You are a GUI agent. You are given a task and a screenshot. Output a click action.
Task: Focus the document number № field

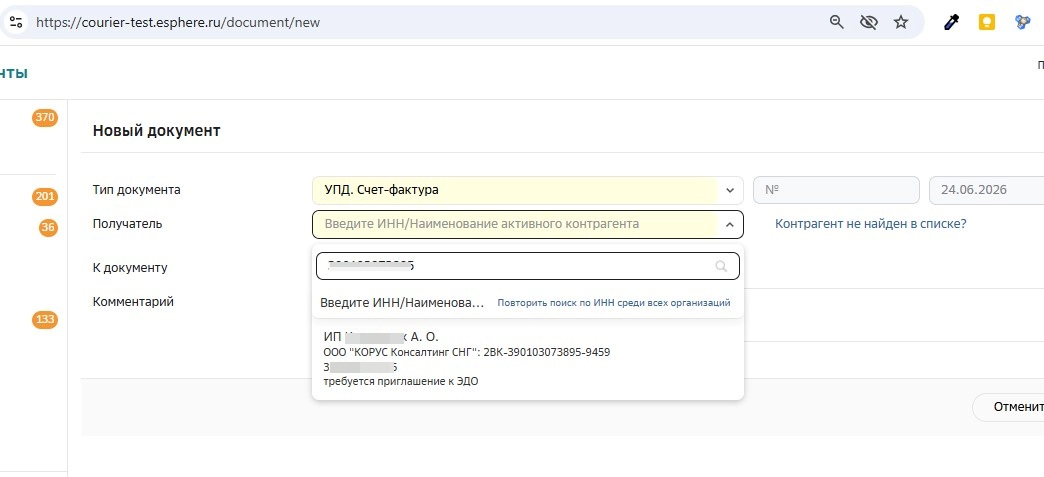[836, 191]
